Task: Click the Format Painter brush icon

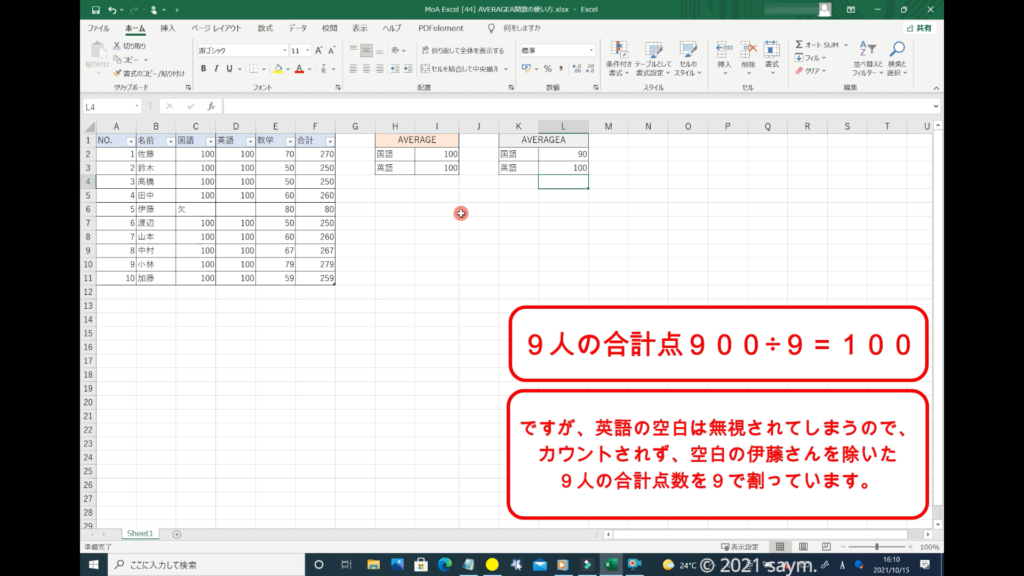Action: [x=117, y=73]
